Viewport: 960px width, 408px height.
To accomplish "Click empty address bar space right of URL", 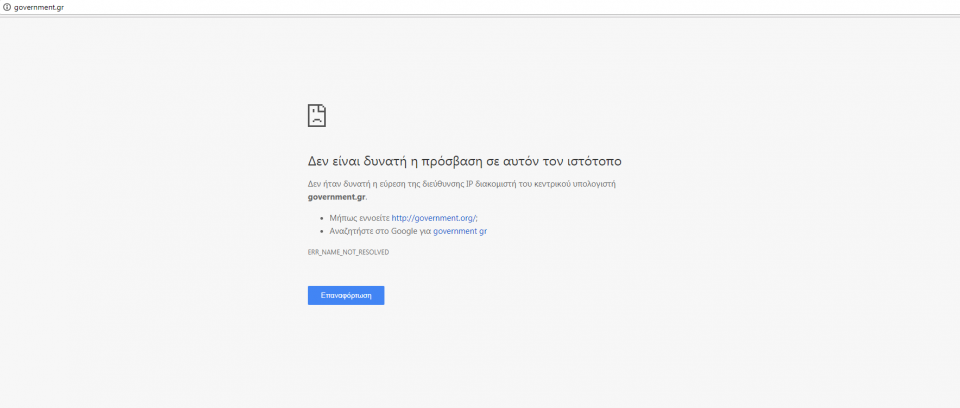I will pos(500,7).
